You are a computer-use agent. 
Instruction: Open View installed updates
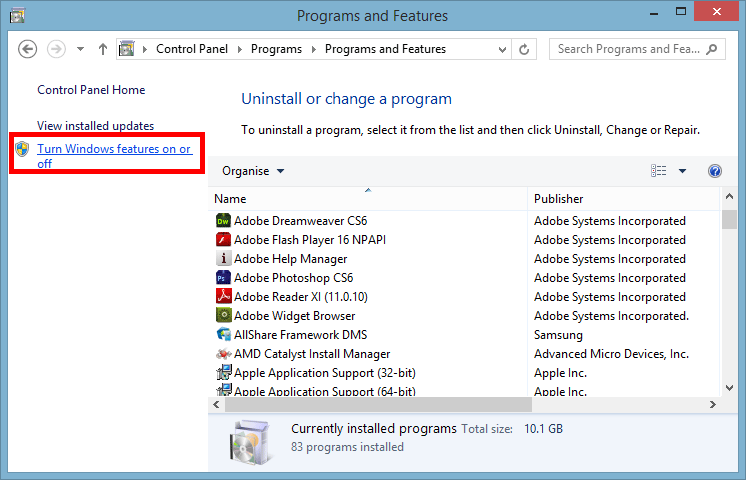(96, 126)
